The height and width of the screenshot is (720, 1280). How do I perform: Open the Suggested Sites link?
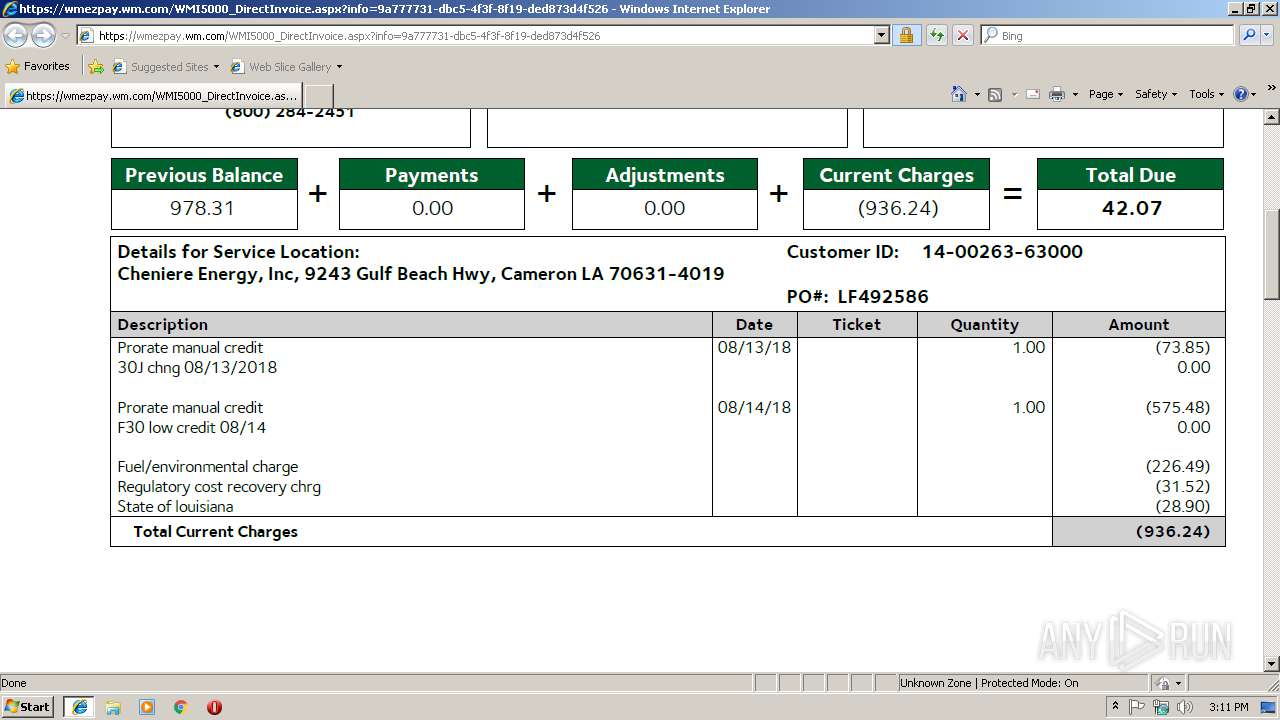pyautogui.click(x=165, y=67)
